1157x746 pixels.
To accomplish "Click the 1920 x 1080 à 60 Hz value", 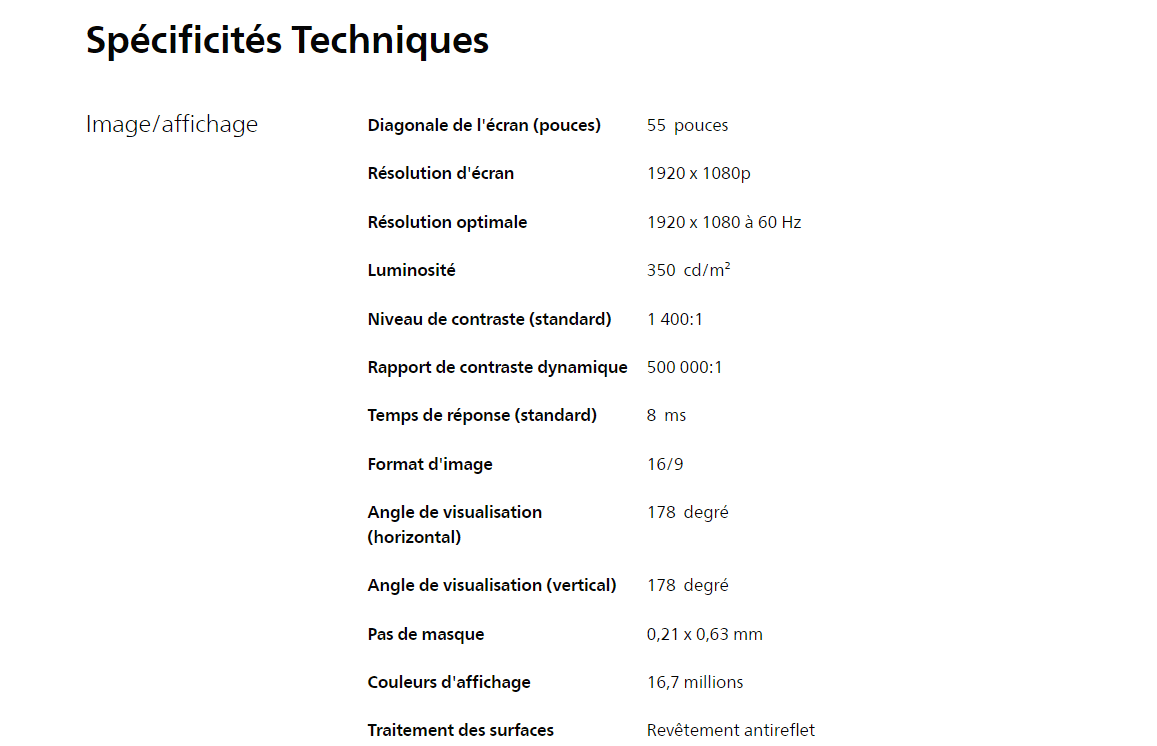I will (724, 222).
